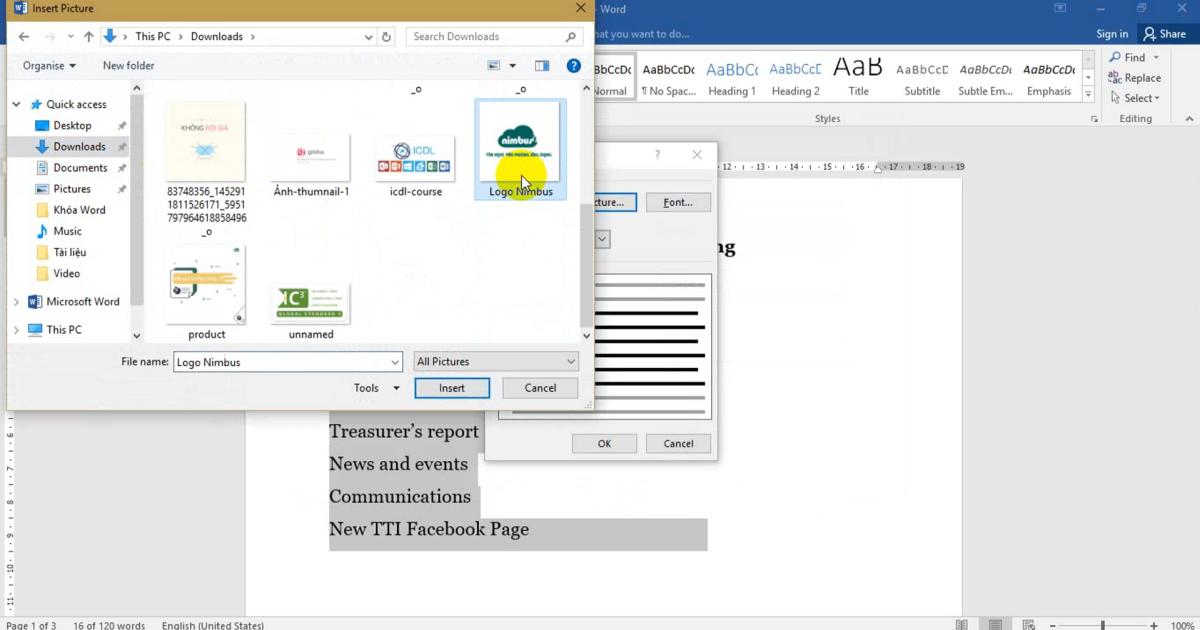The height and width of the screenshot is (630, 1200).
Task: Select the icdl-course image thumbnail
Action: tap(415, 158)
